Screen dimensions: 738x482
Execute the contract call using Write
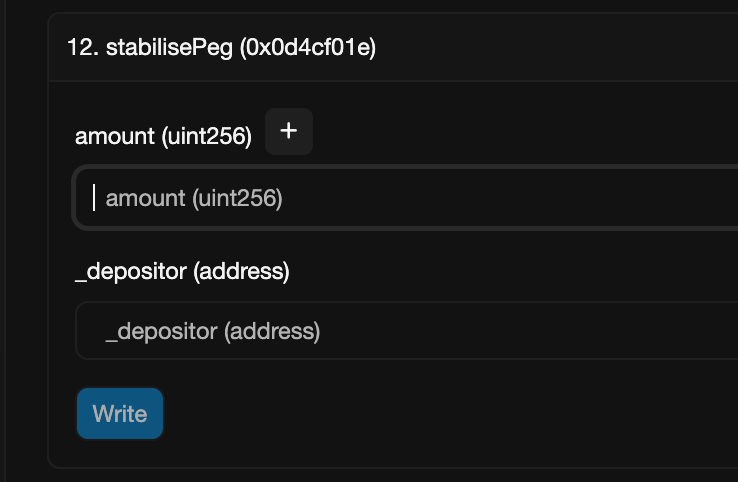(x=120, y=414)
